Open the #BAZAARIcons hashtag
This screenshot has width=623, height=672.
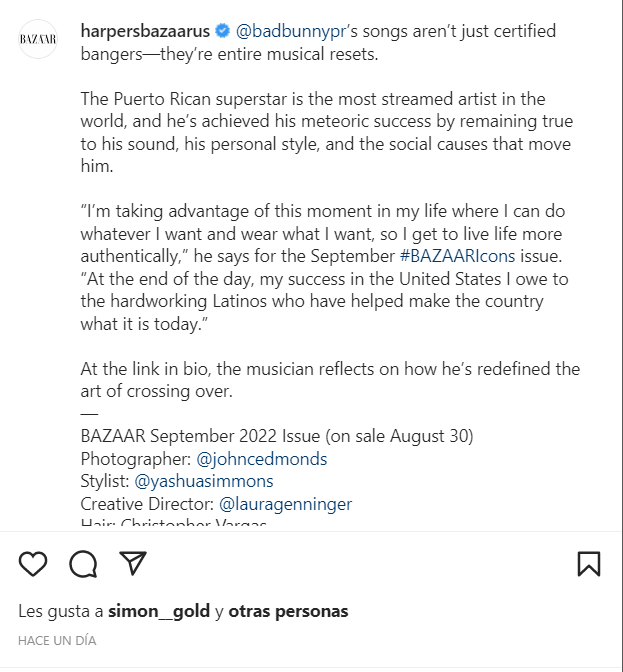[462, 256]
